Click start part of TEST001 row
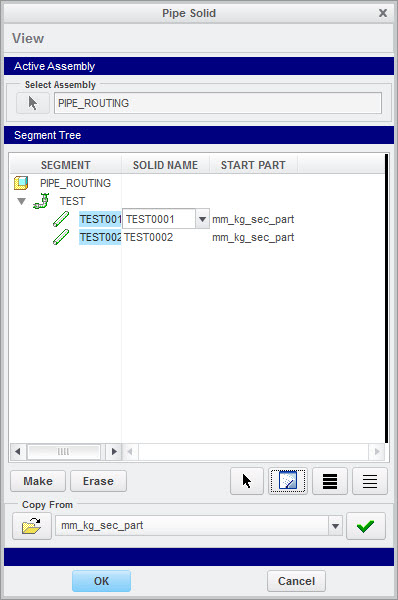Image resolution: width=398 pixels, height=600 pixels. coord(253,219)
